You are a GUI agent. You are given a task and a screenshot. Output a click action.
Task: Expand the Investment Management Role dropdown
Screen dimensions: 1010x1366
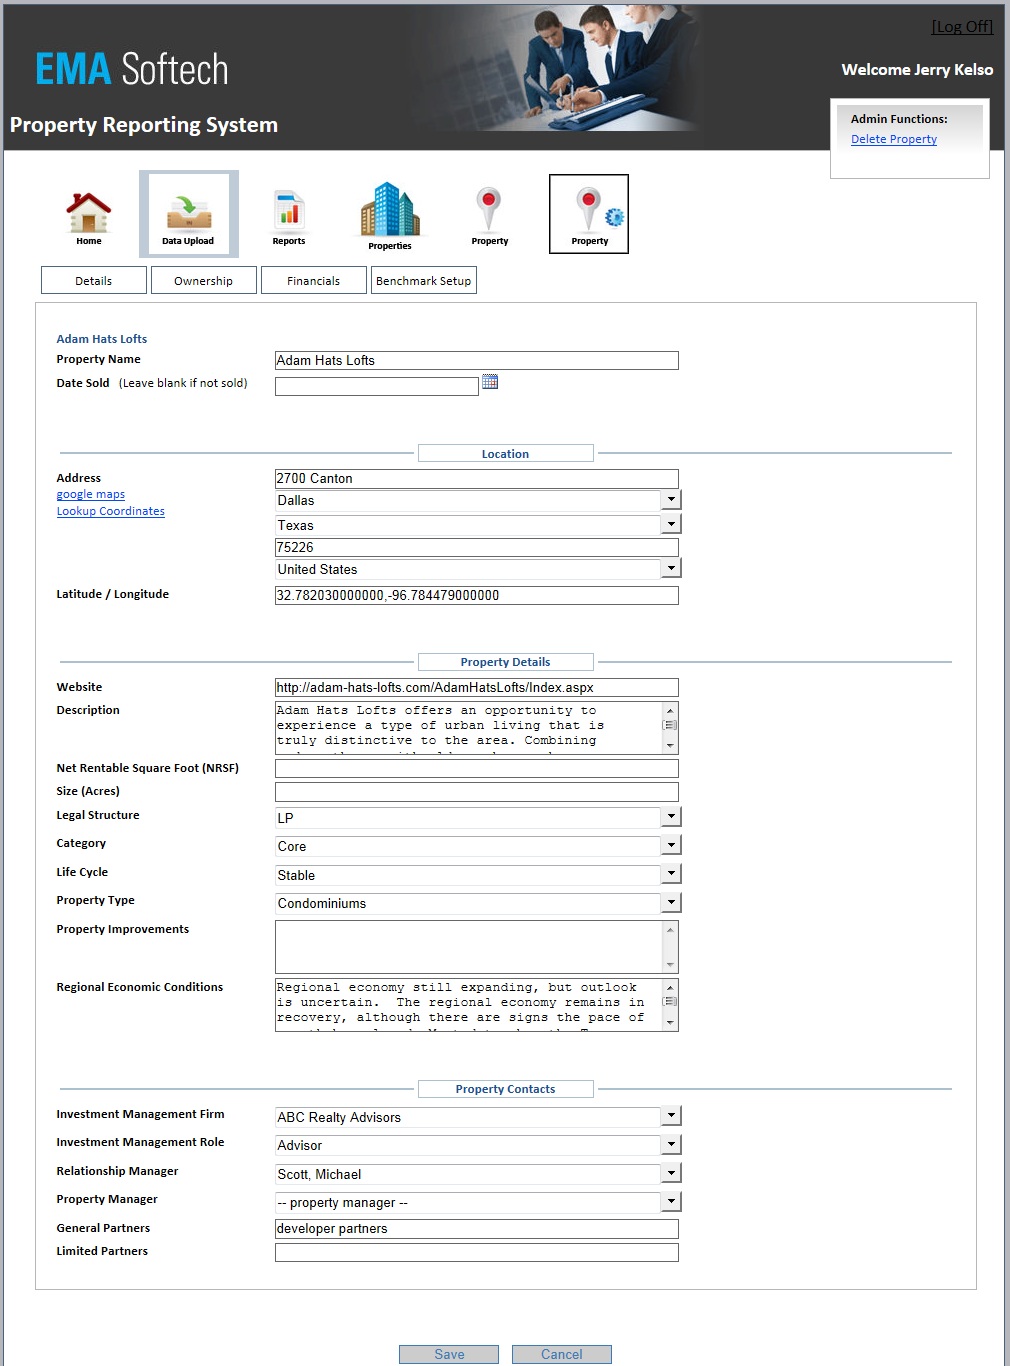[x=671, y=1144]
